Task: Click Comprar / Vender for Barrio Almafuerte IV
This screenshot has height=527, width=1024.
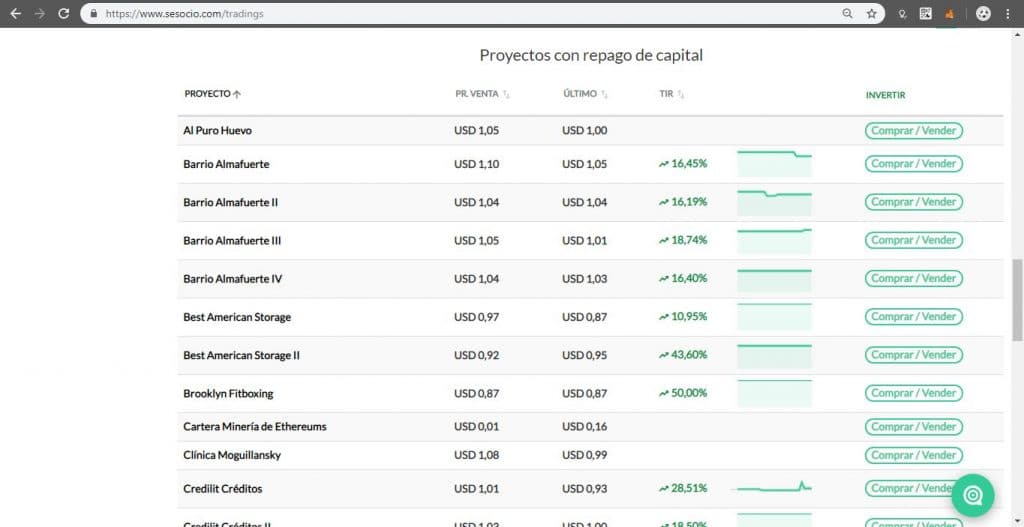Action: click(x=914, y=278)
